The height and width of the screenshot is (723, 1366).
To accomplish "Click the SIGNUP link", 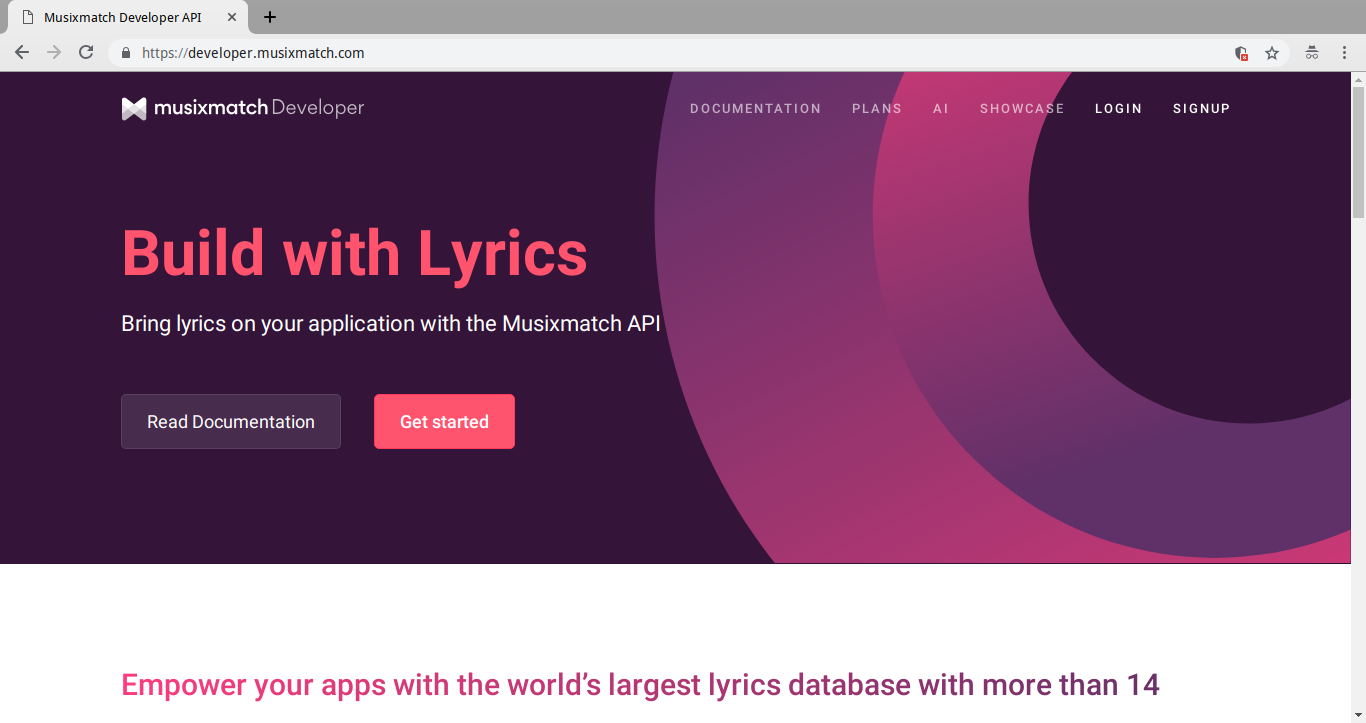I will click(1201, 109).
